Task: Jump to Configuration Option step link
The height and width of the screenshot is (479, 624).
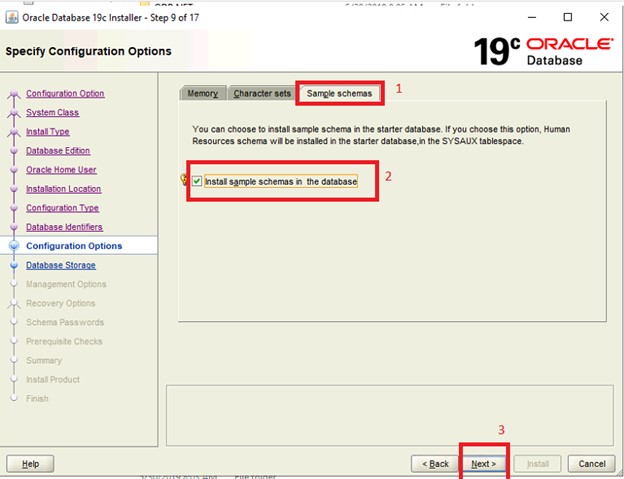Action: [x=65, y=94]
